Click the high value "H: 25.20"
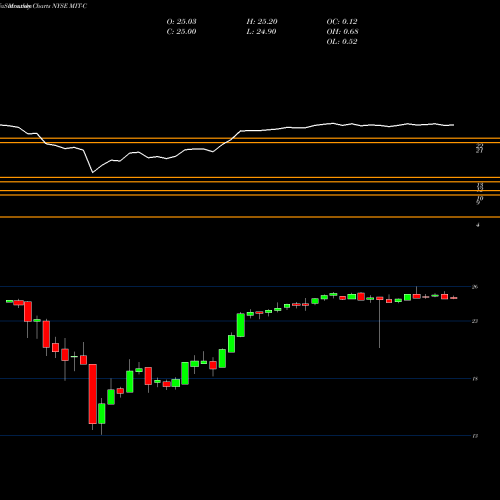Image resolution: width=500 pixels, height=500 pixels. point(262,22)
